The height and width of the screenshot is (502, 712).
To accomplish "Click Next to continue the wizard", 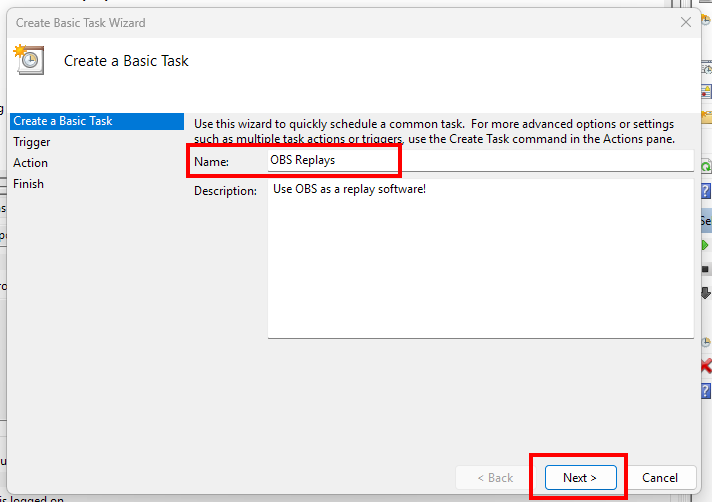I will point(580,477).
